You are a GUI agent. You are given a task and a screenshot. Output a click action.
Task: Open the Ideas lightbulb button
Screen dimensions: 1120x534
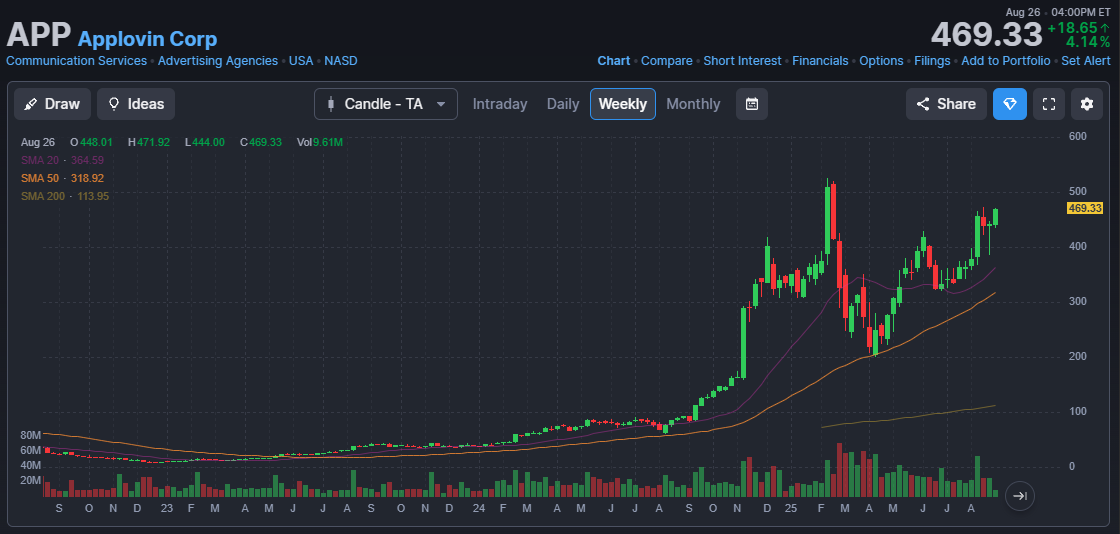[x=136, y=104]
